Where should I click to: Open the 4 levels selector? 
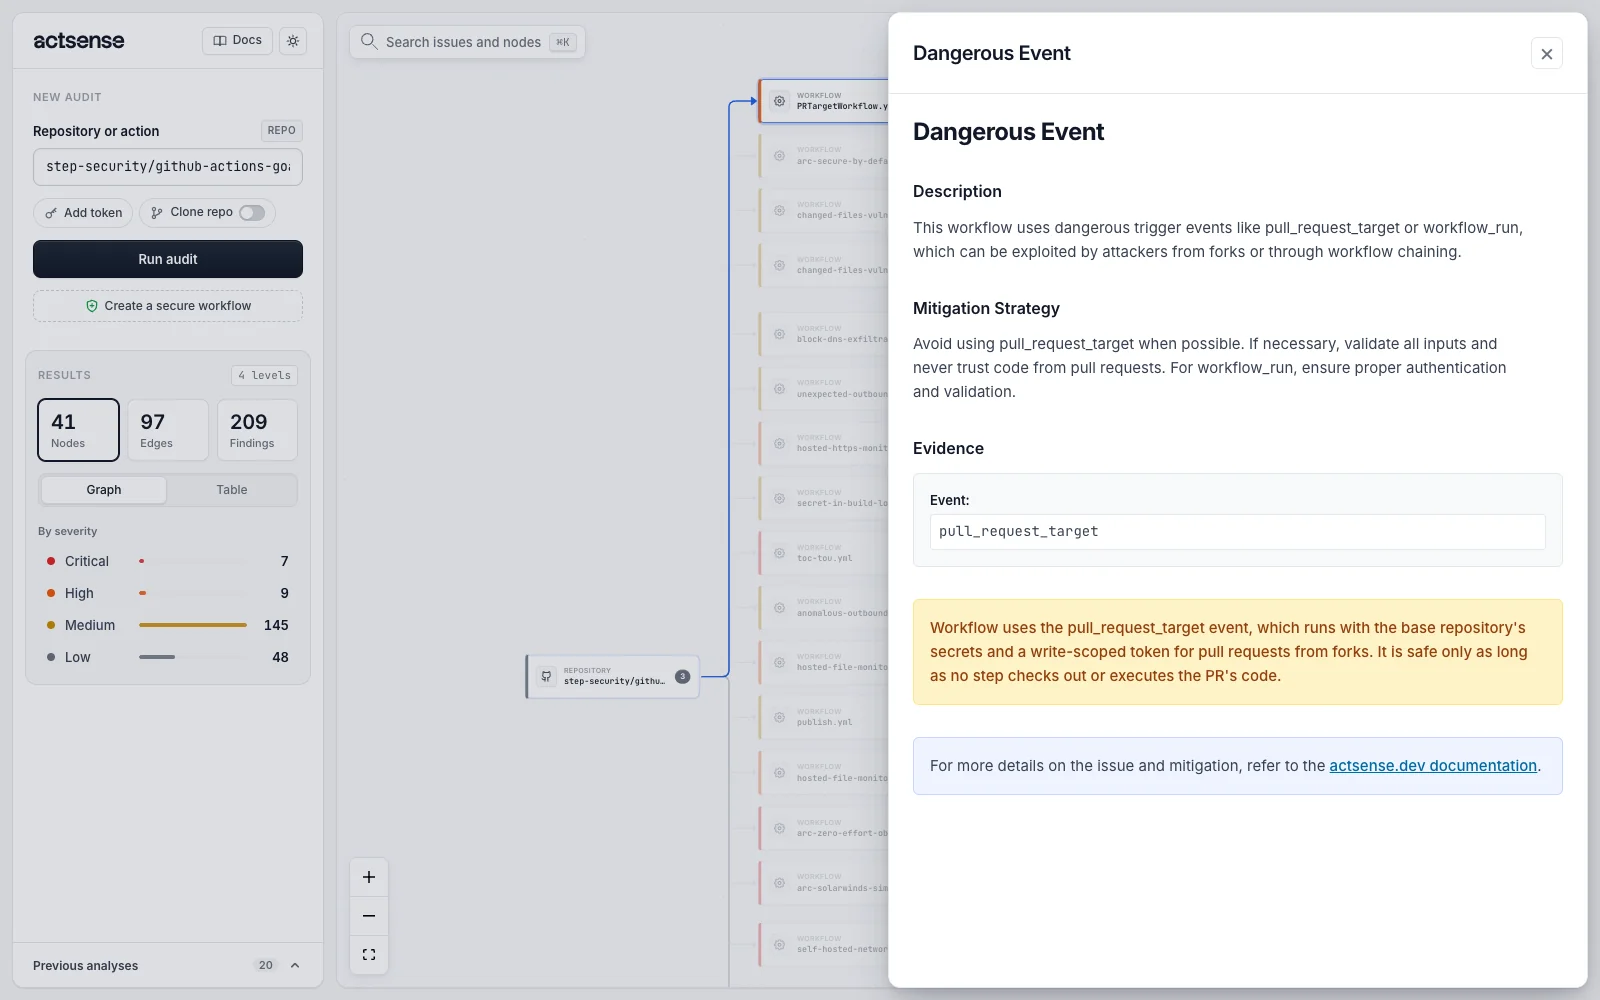tap(265, 376)
